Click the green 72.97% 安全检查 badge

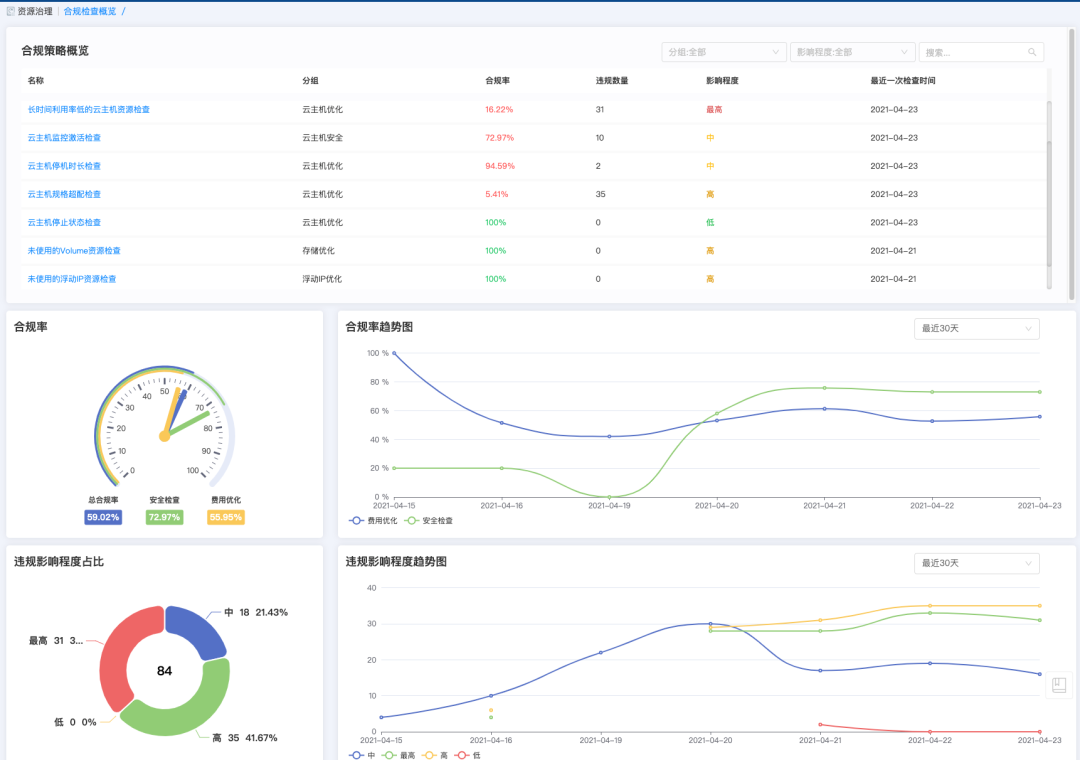164,517
